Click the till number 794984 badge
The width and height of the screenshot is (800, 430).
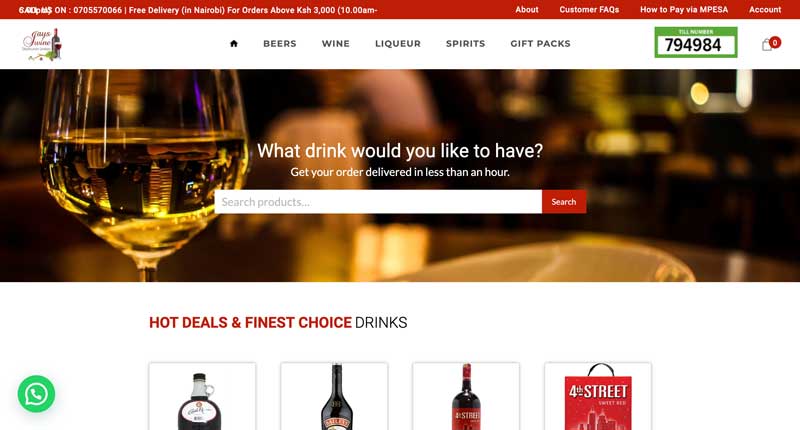click(x=696, y=42)
